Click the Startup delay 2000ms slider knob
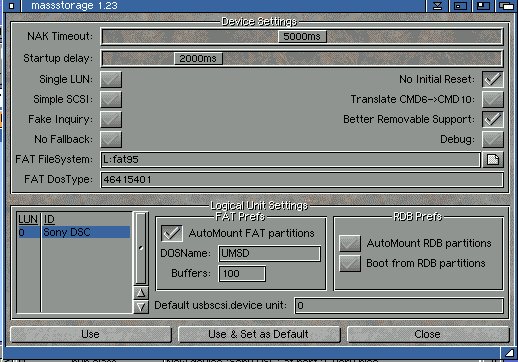The height and width of the screenshot is (362, 518). pyautogui.click(x=198, y=59)
